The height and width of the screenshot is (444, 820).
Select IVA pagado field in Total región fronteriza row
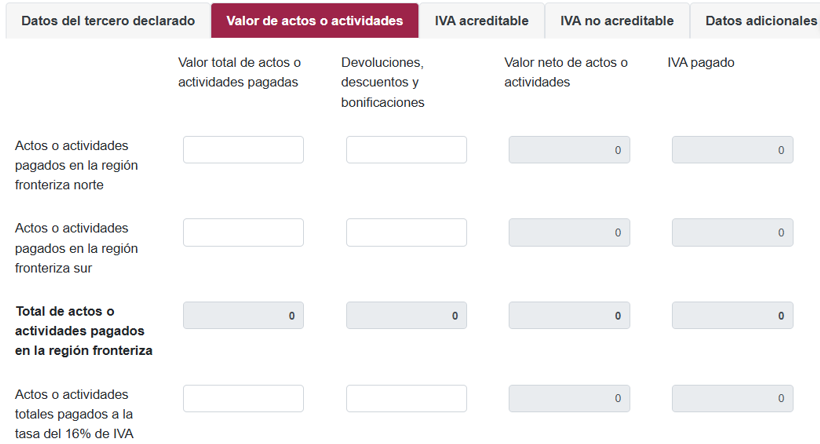click(732, 316)
